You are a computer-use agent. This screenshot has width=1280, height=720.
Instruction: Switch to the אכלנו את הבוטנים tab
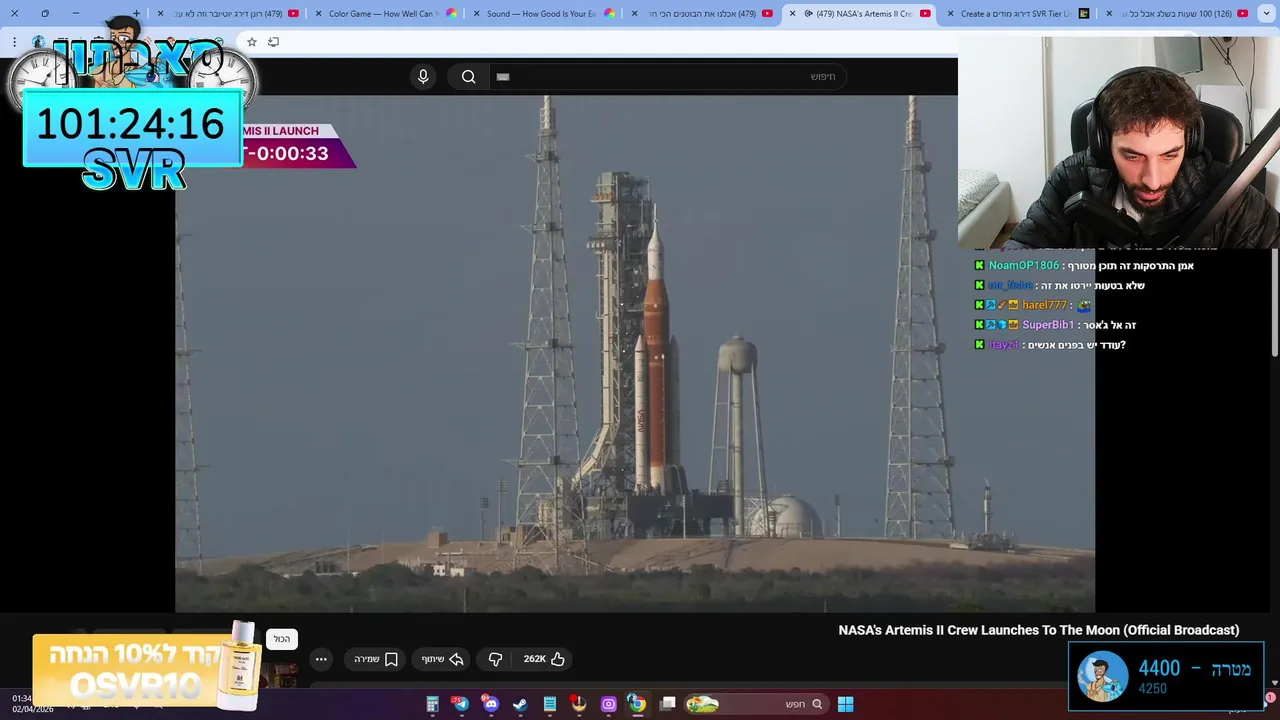(x=702, y=13)
